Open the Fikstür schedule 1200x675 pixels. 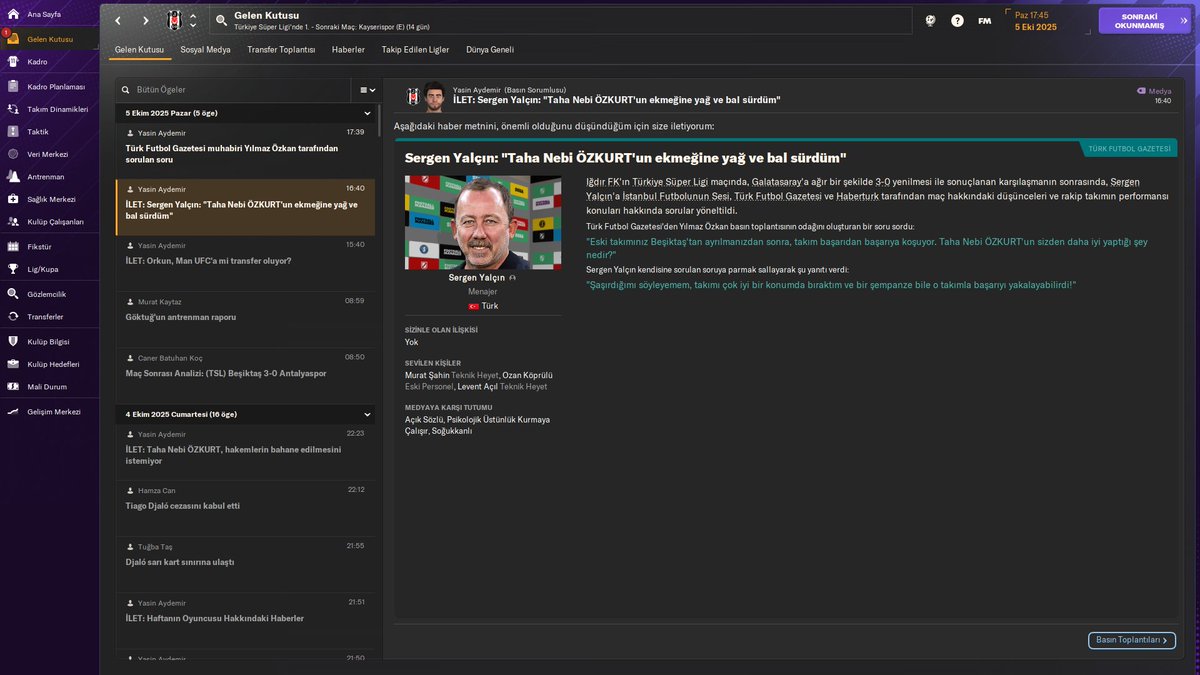(x=50, y=246)
